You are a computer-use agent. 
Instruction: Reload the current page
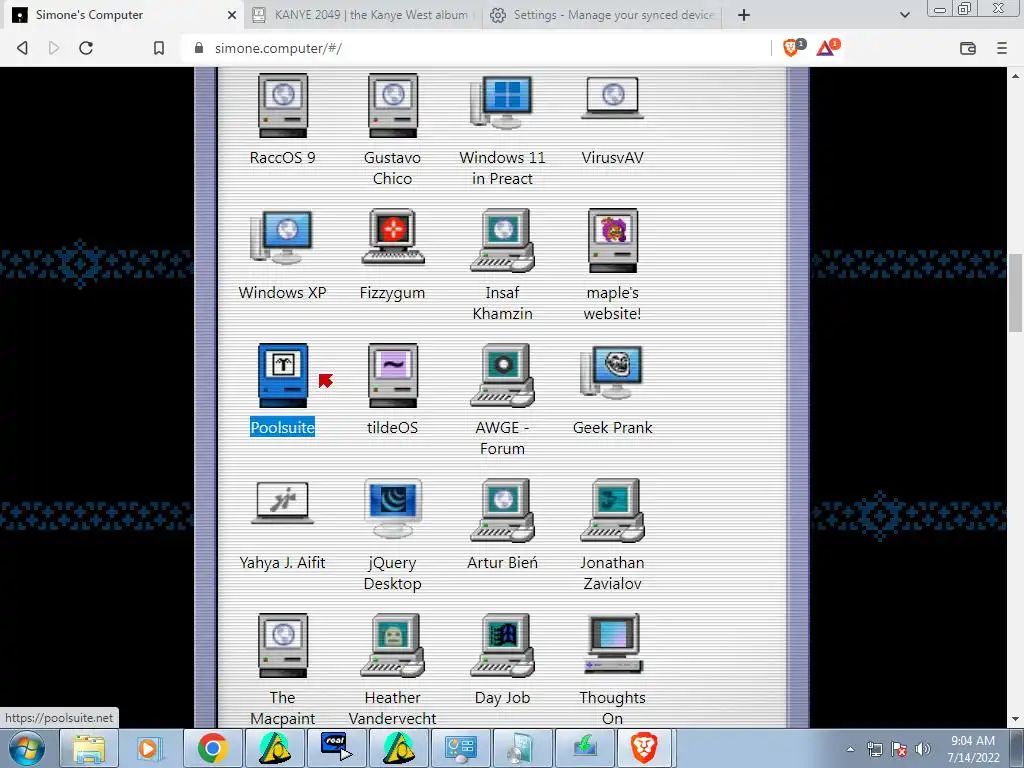pos(86,48)
